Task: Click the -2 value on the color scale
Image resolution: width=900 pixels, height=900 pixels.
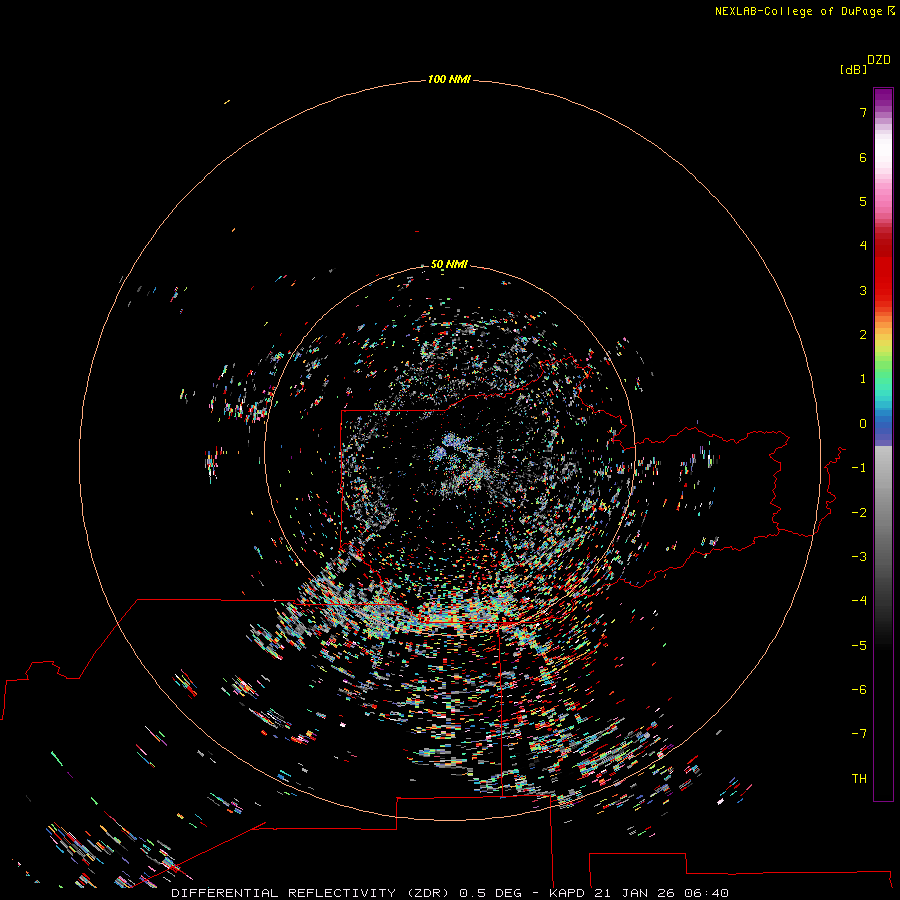Action: coord(859,513)
